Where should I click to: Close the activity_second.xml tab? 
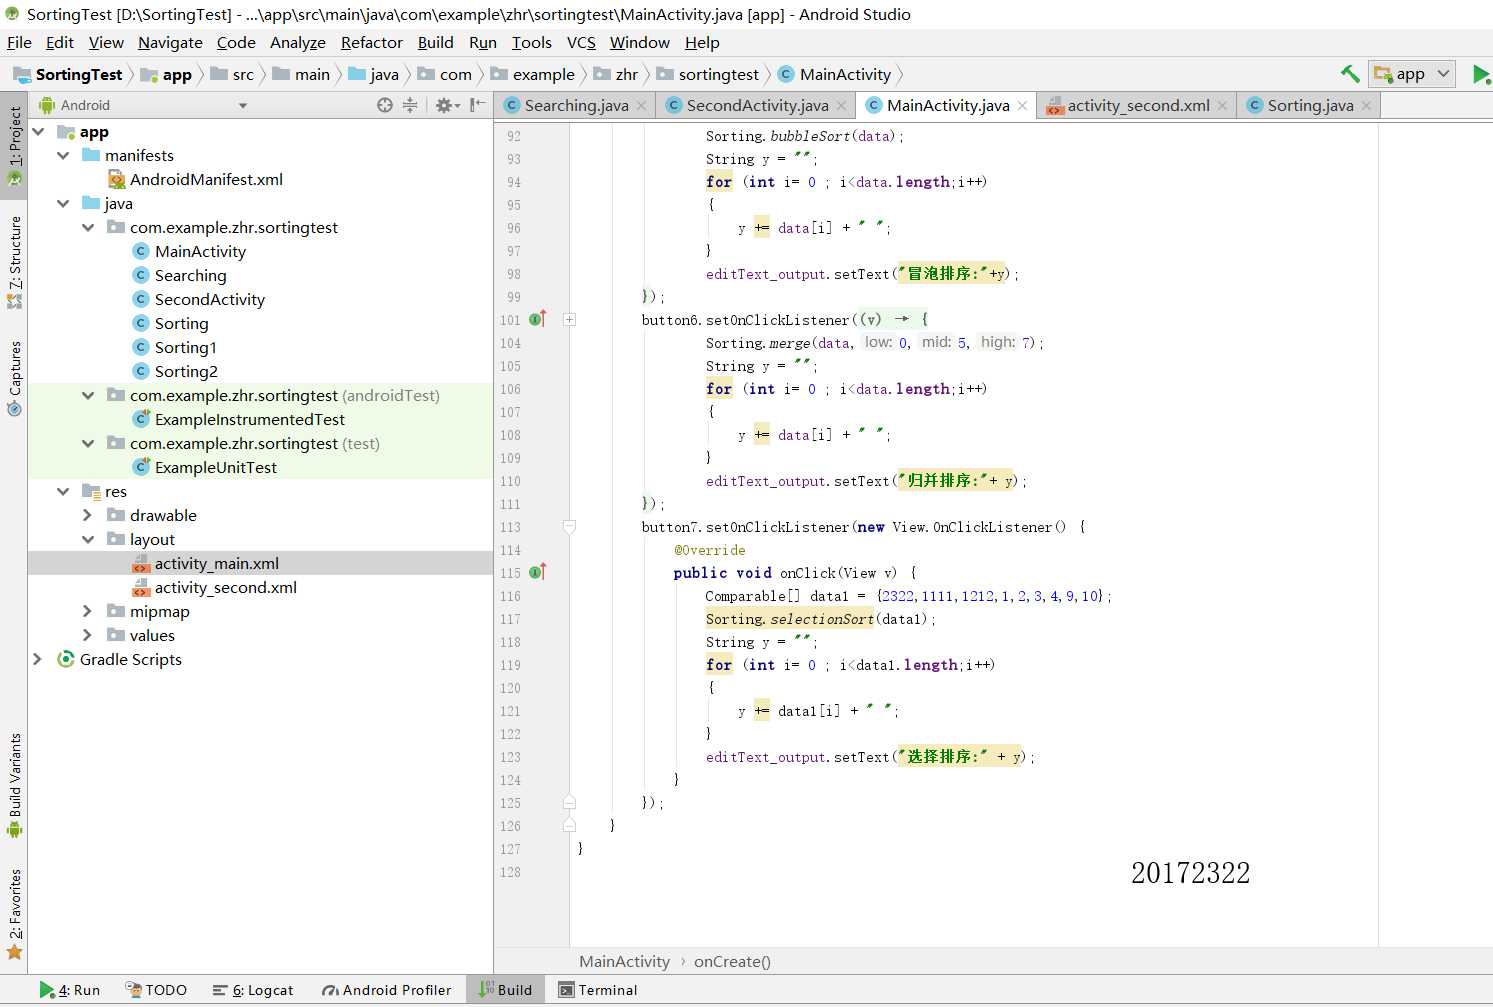pyautogui.click(x=1222, y=106)
